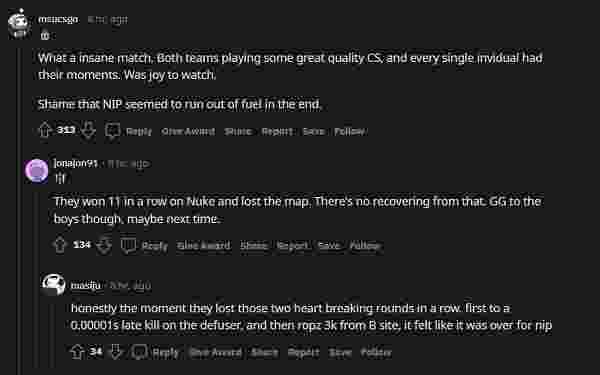This screenshot has width=600, height=375.
Task: Downvote the 'What a insane match' comment
Action: pyautogui.click(x=88, y=130)
